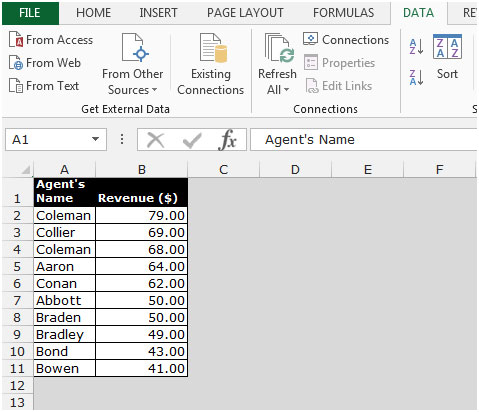Click the formula bar showing Agent's Name
Image resolution: width=479 pixels, height=412 pixels.
[x=364, y=140]
